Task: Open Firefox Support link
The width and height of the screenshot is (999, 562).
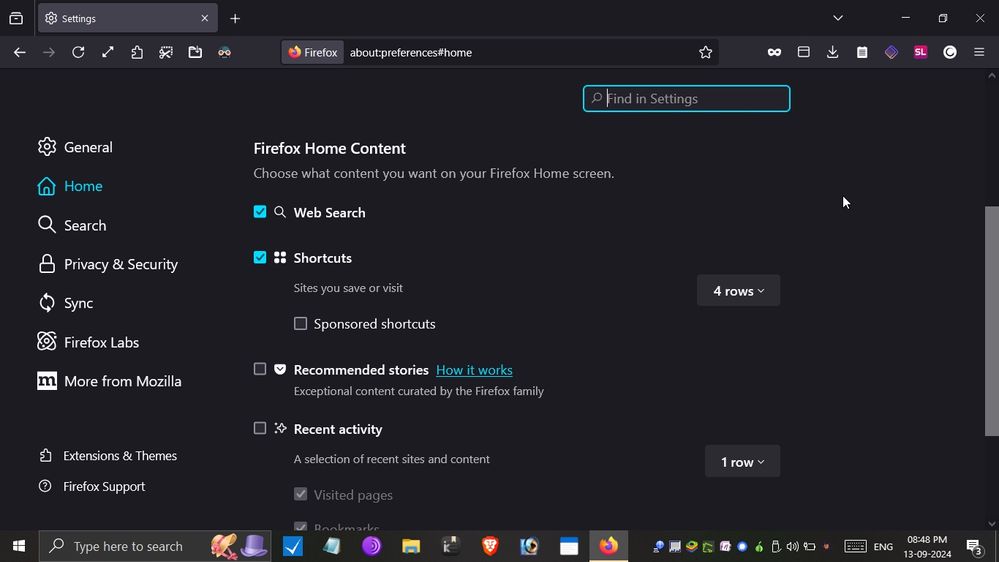Action: pyautogui.click(x=92, y=486)
